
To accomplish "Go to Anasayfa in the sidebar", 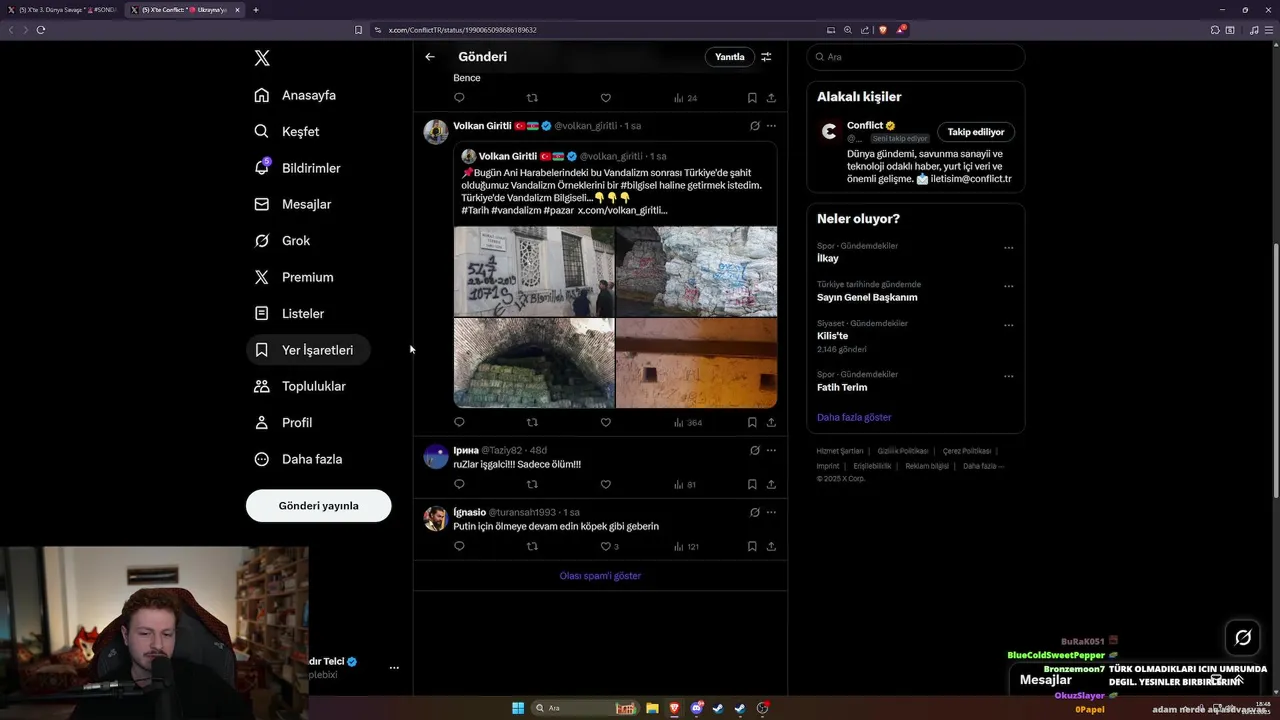I will click(x=295, y=95).
